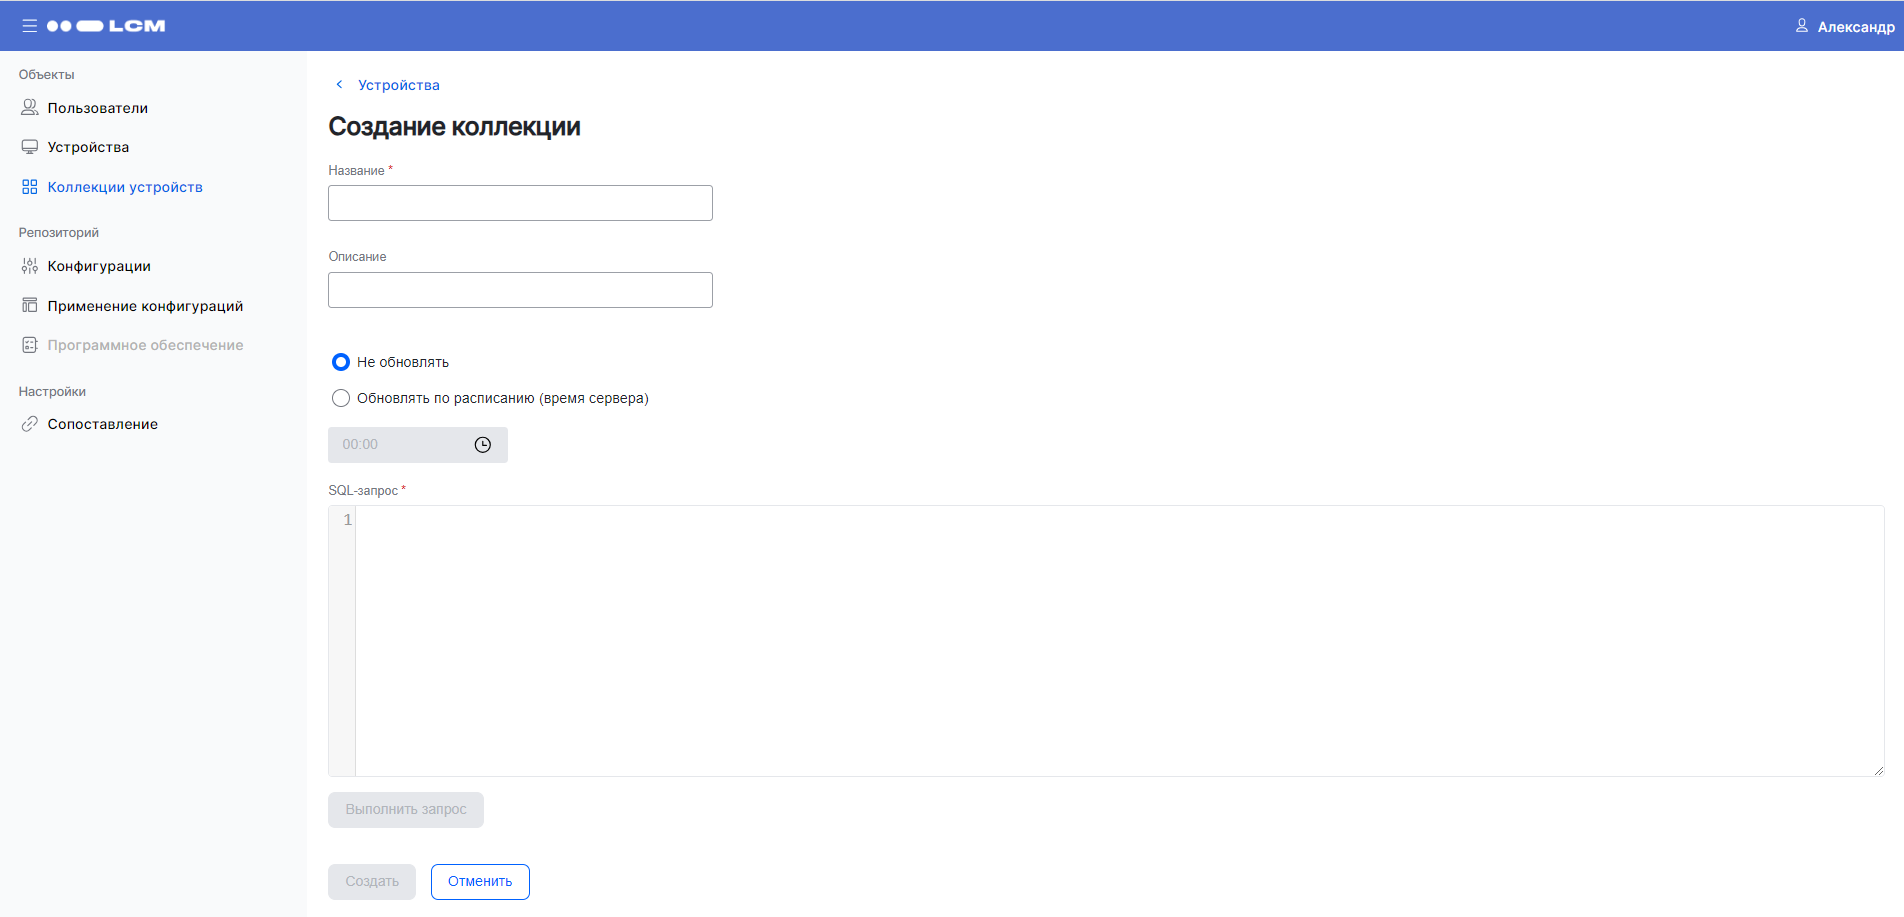This screenshot has width=1904, height=917.
Task: Select Обновлять по расписанию radio option
Action: [341, 398]
